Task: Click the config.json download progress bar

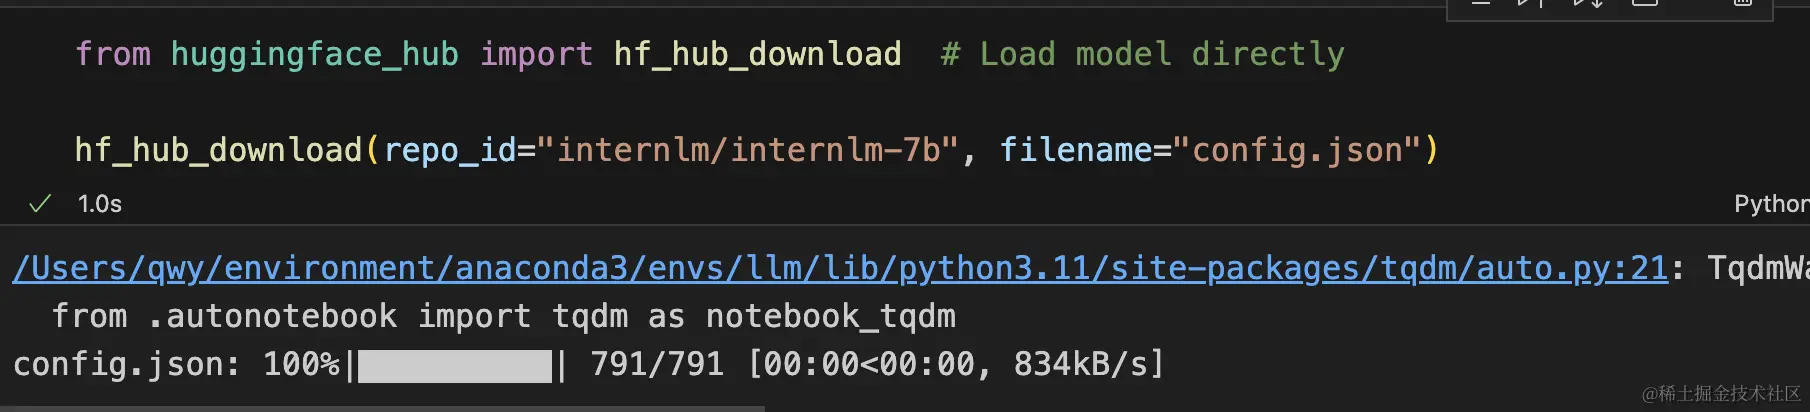Action: [455, 366]
